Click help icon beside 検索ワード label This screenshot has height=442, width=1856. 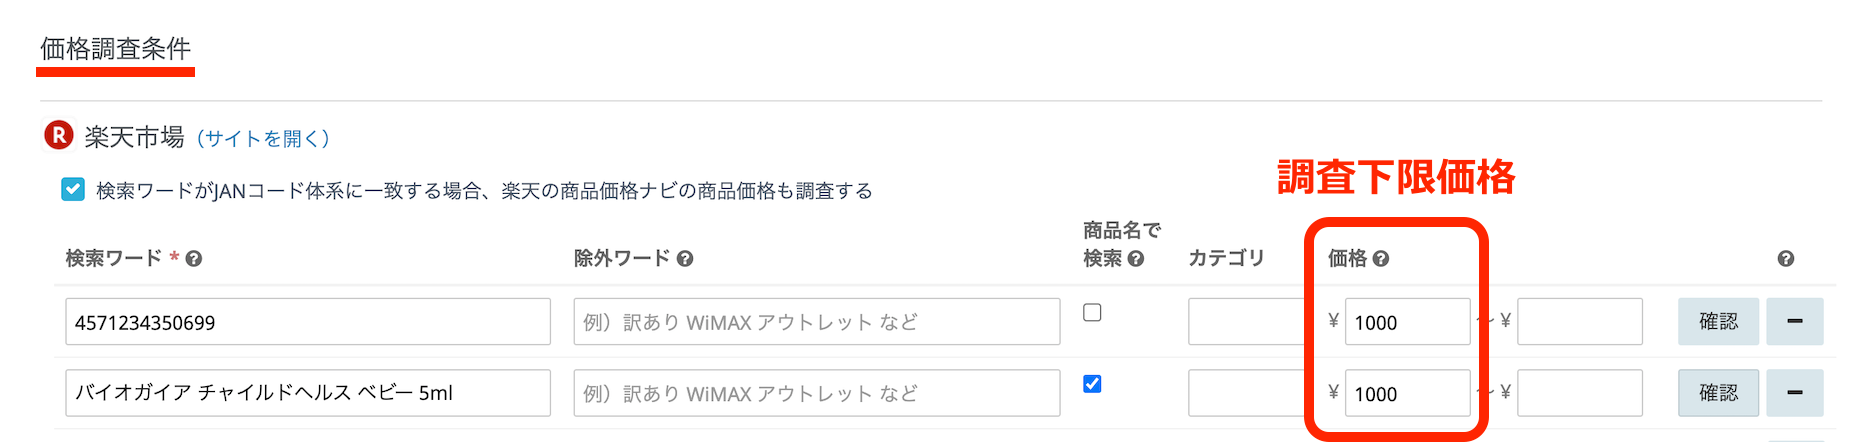[x=194, y=259]
